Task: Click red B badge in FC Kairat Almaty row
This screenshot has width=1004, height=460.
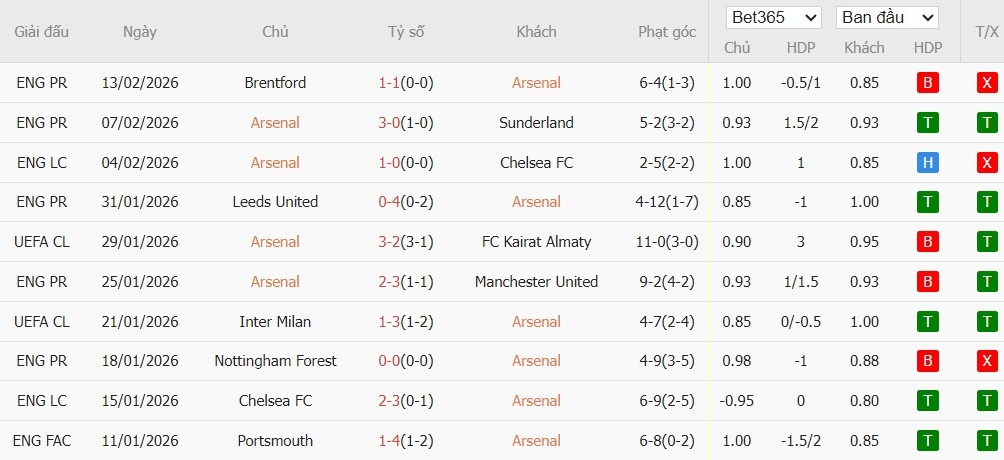Action: tap(927, 242)
